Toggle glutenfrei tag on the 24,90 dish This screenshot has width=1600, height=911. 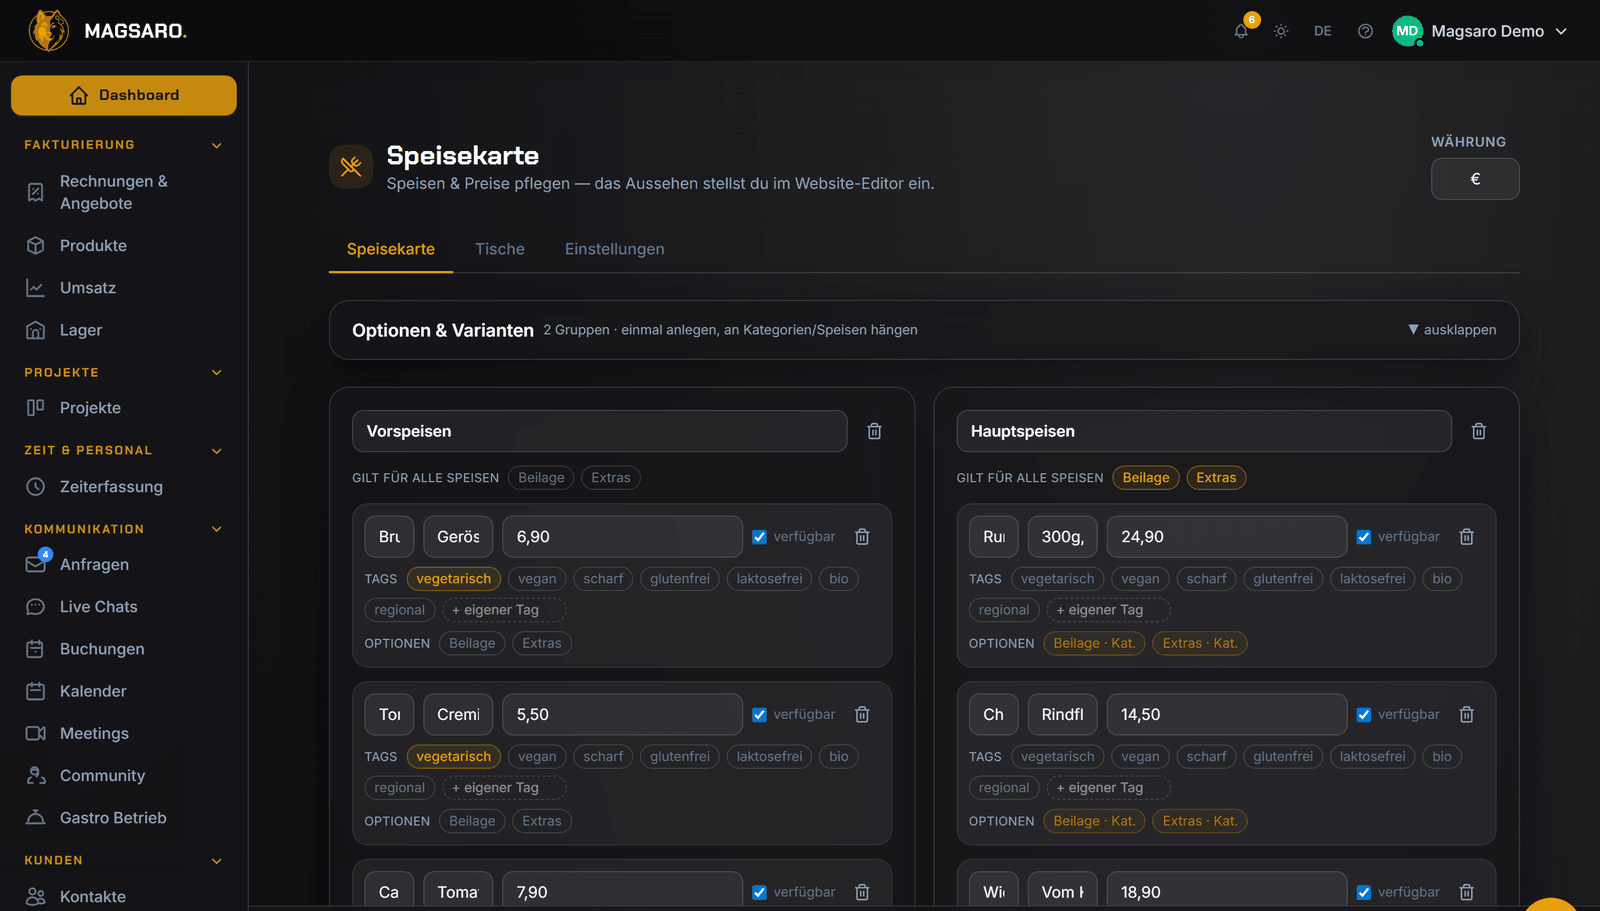(x=1283, y=579)
